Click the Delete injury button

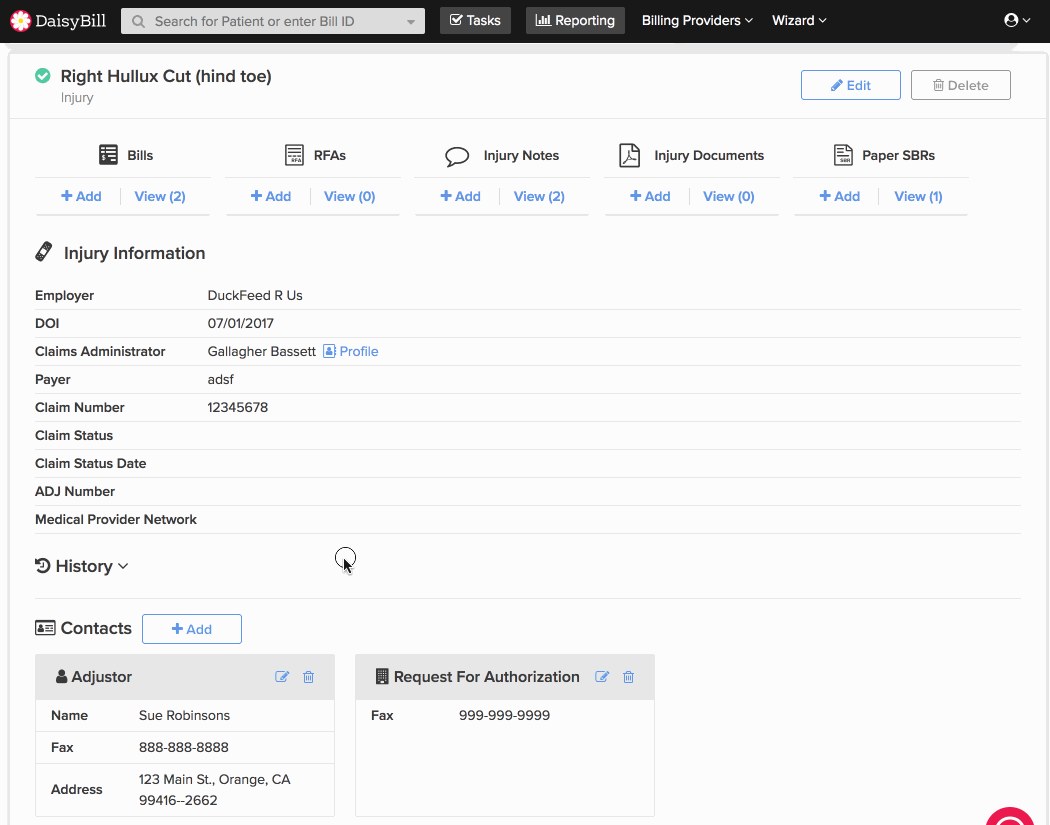tap(960, 85)
